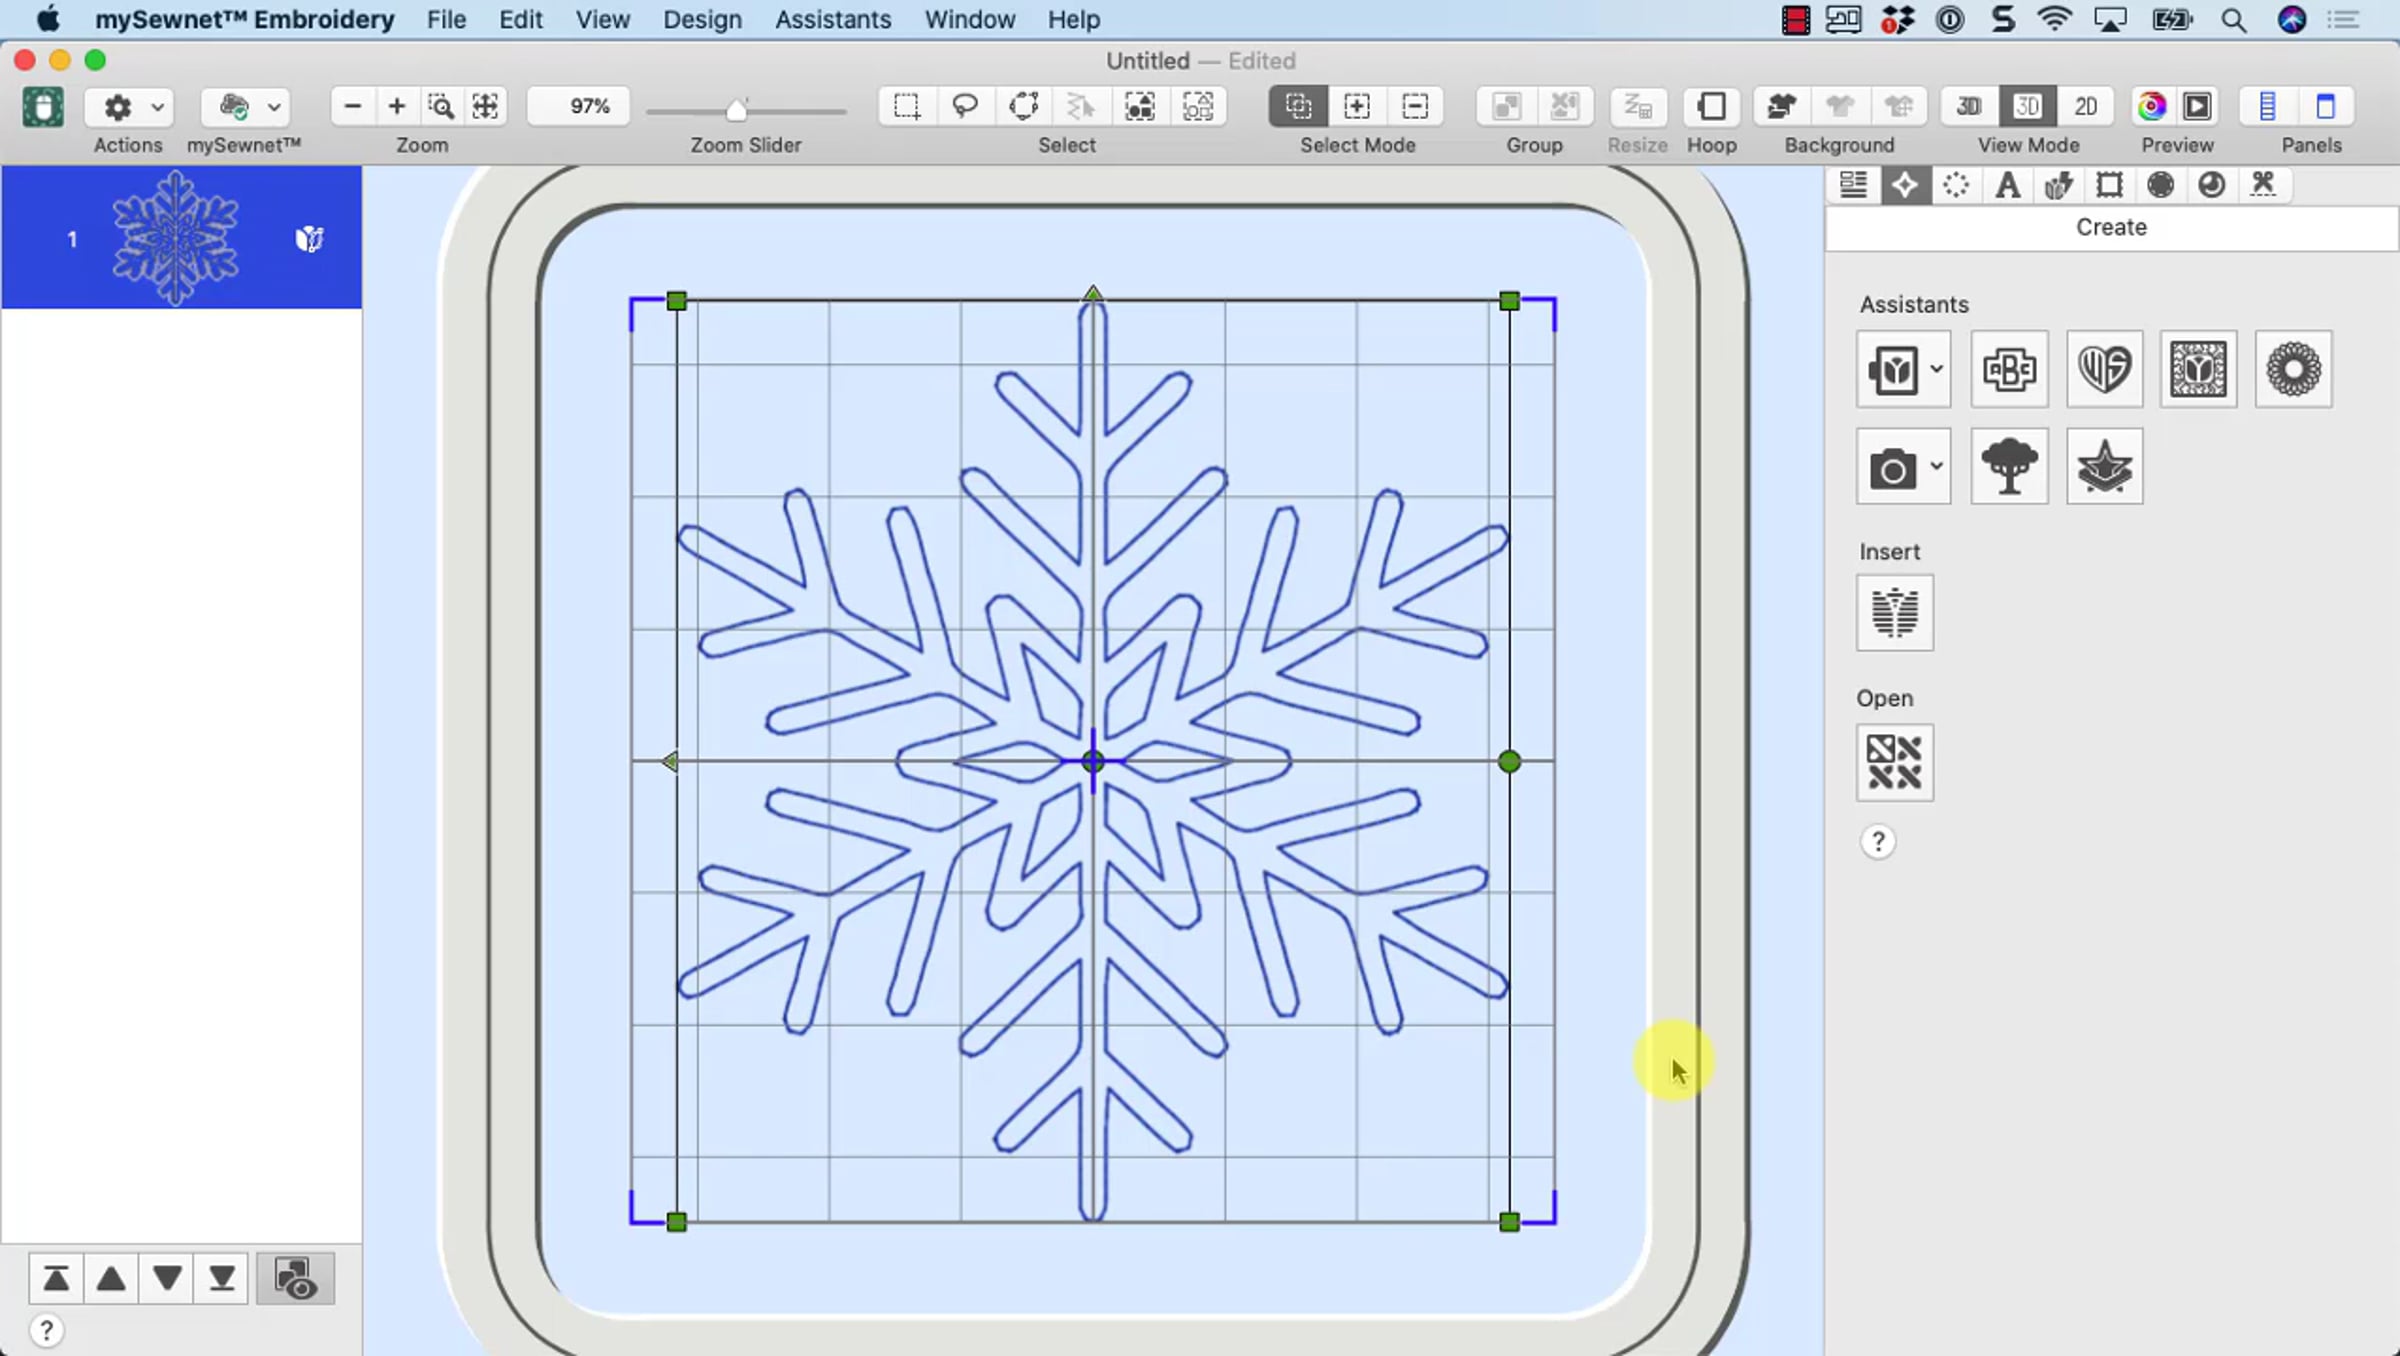The width and height of the screenshot is (2400, 1356).
Task: Click the Zoom to Fit icon
Action: (x=485, y=106)
